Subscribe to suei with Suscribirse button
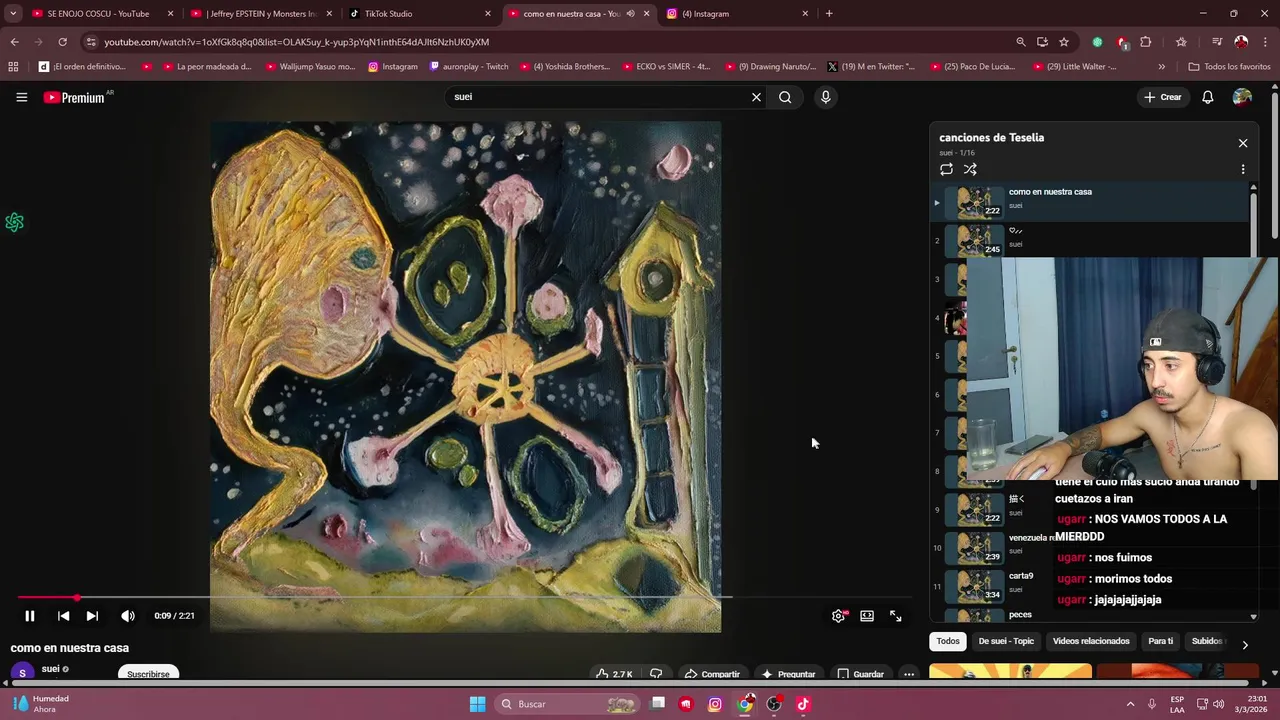This screenshot has width=1280, height=720. (x=148, y=674)
